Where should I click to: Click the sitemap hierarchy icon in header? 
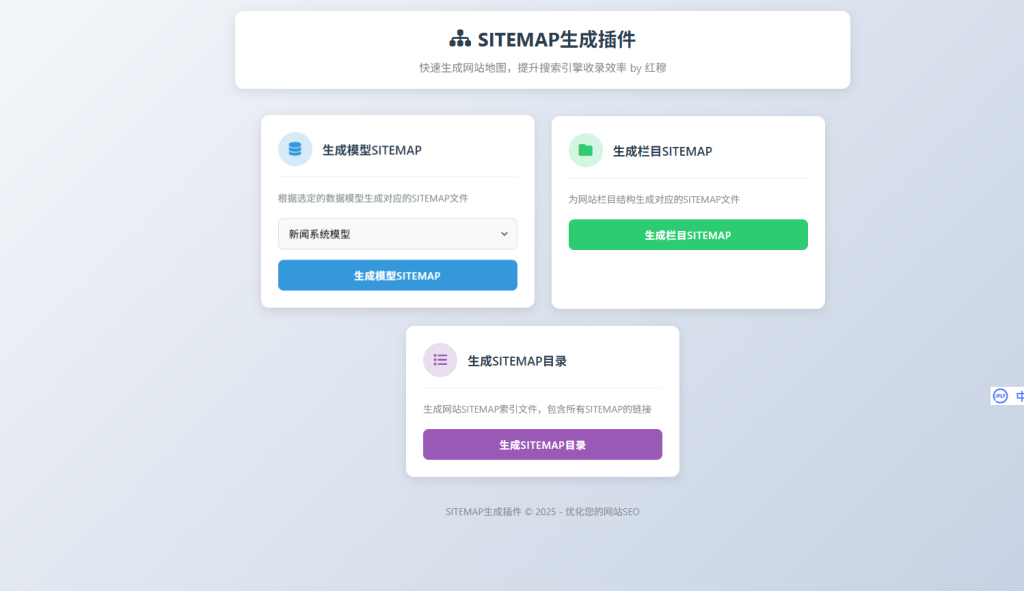(x=460, y=39)
